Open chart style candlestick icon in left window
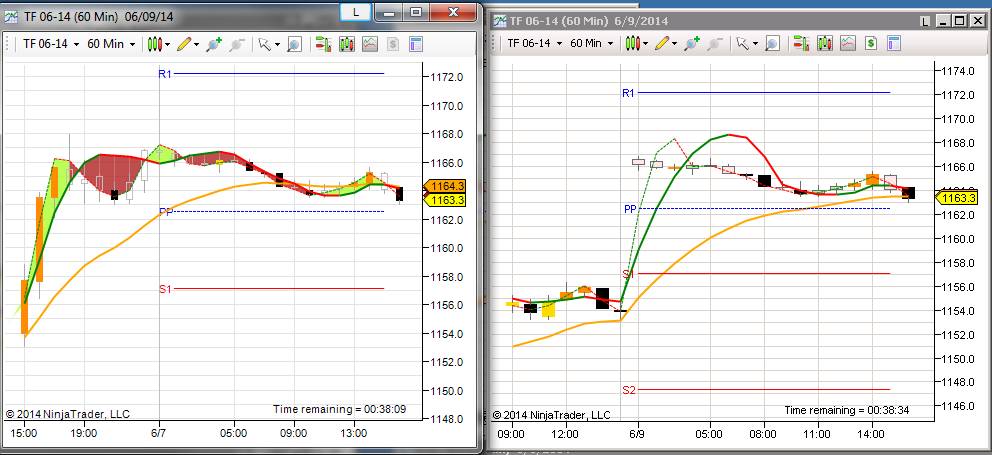The height and width of the screenshot is (455, 992). 154,44
